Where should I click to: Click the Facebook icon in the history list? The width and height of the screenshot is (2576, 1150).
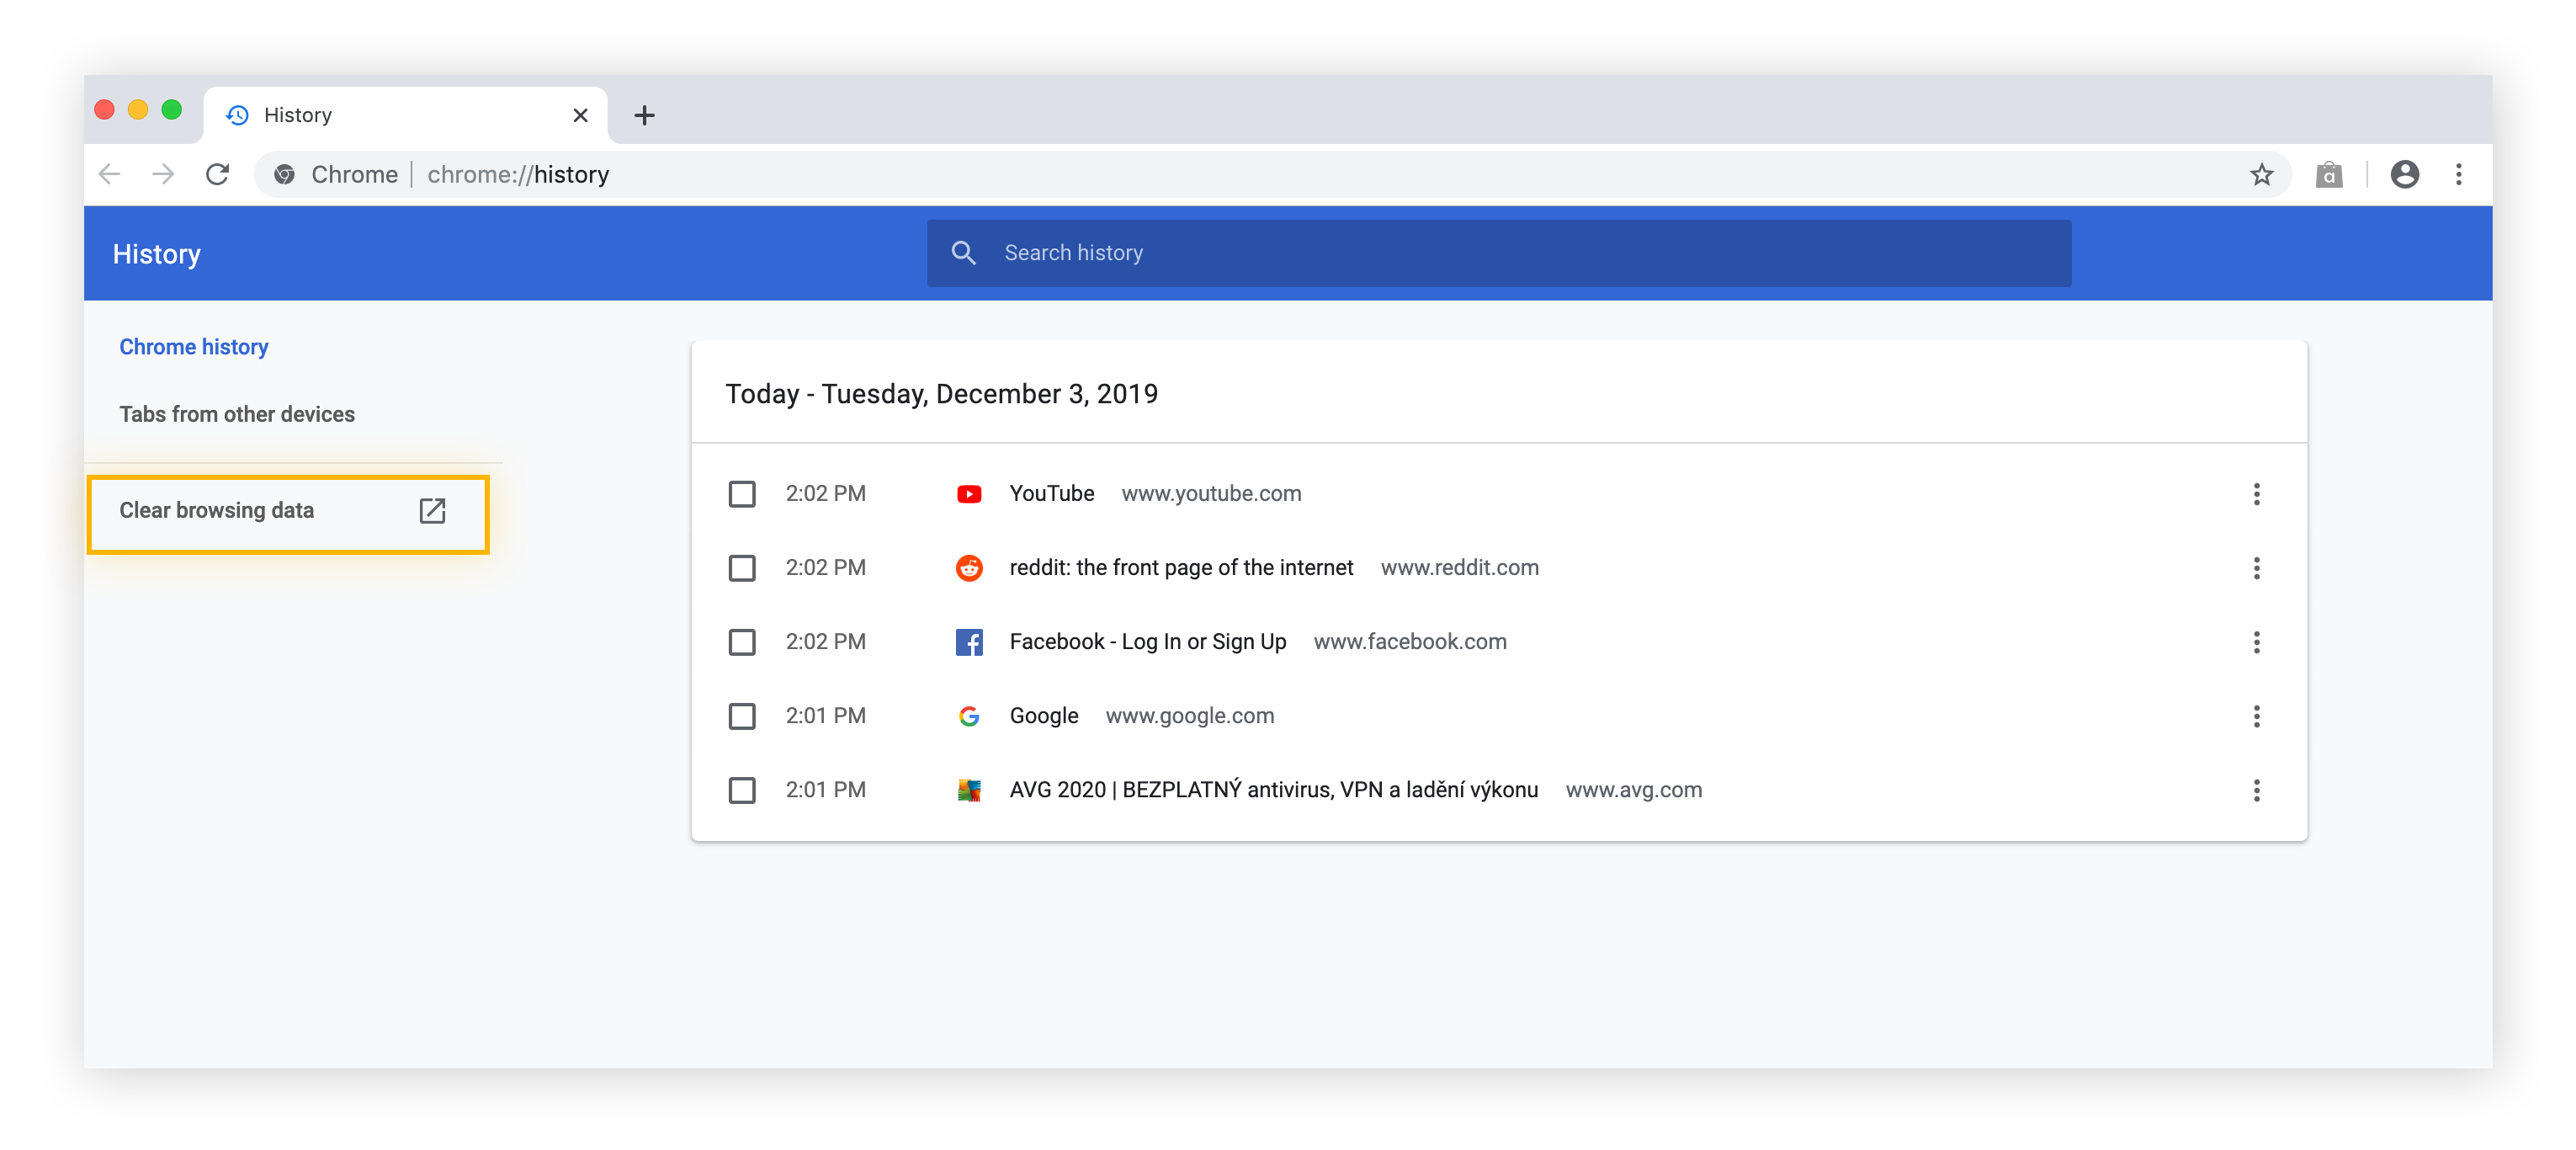pos(969,641)
